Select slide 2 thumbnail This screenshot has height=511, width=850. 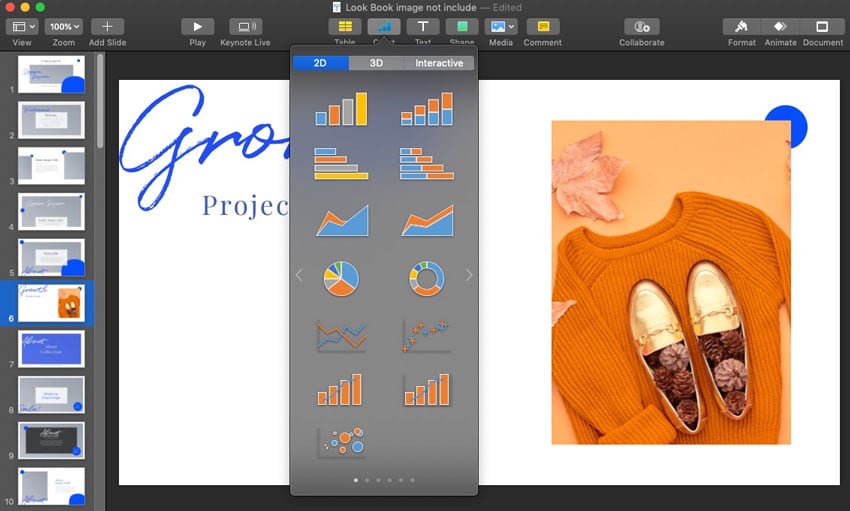(51, 120)
